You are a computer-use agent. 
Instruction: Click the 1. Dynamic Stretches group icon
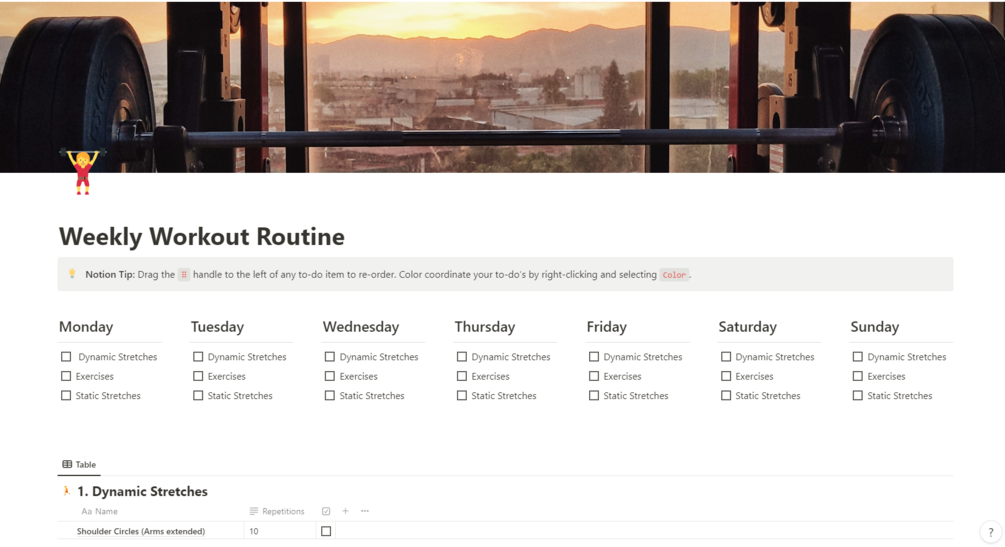[x=66, y=491]
